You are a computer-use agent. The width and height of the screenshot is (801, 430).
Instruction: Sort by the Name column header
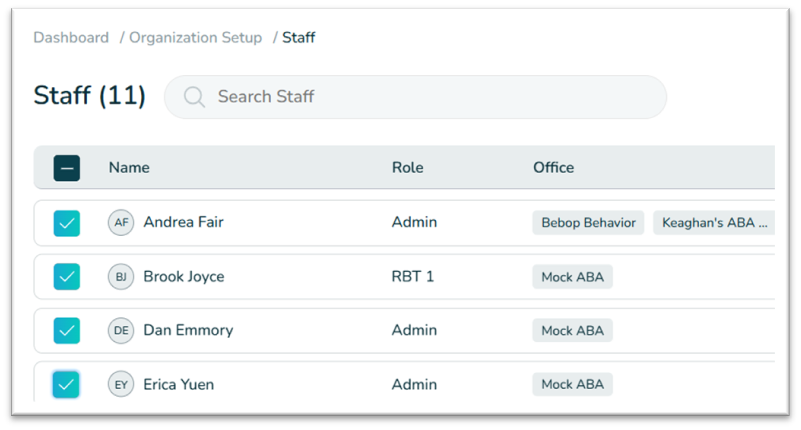point(129,168)
